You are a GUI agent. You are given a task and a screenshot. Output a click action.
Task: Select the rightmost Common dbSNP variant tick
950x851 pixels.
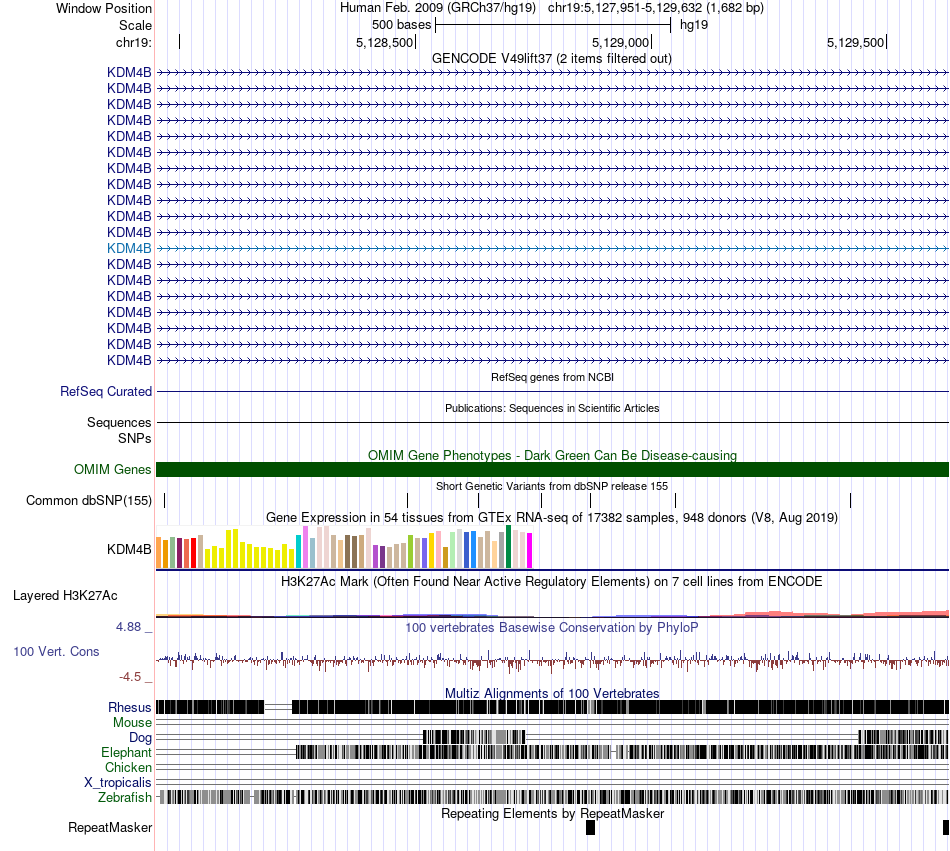[851, 500]
